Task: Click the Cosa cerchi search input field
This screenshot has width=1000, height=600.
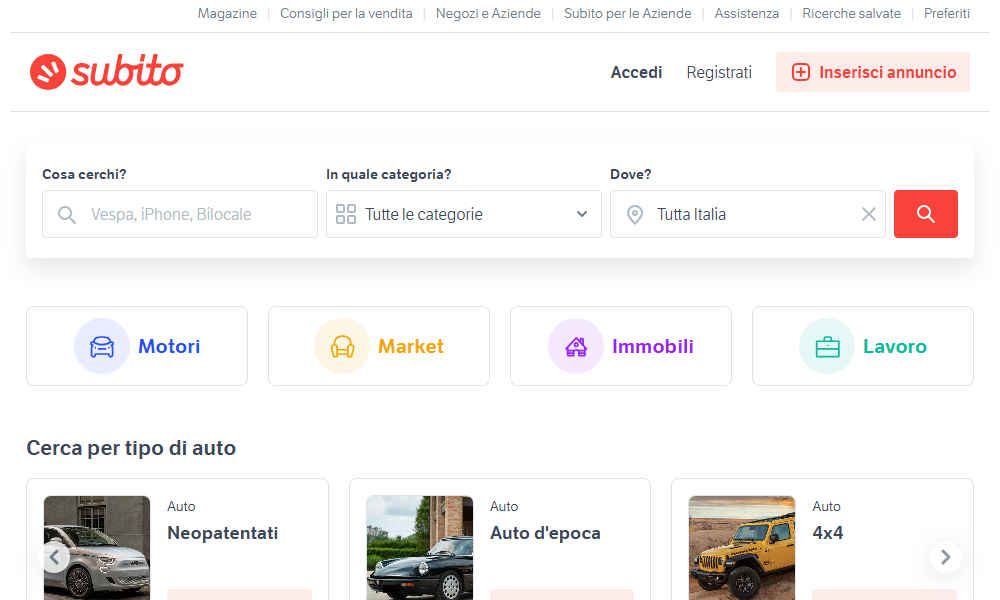Action: tap(180, 213)
